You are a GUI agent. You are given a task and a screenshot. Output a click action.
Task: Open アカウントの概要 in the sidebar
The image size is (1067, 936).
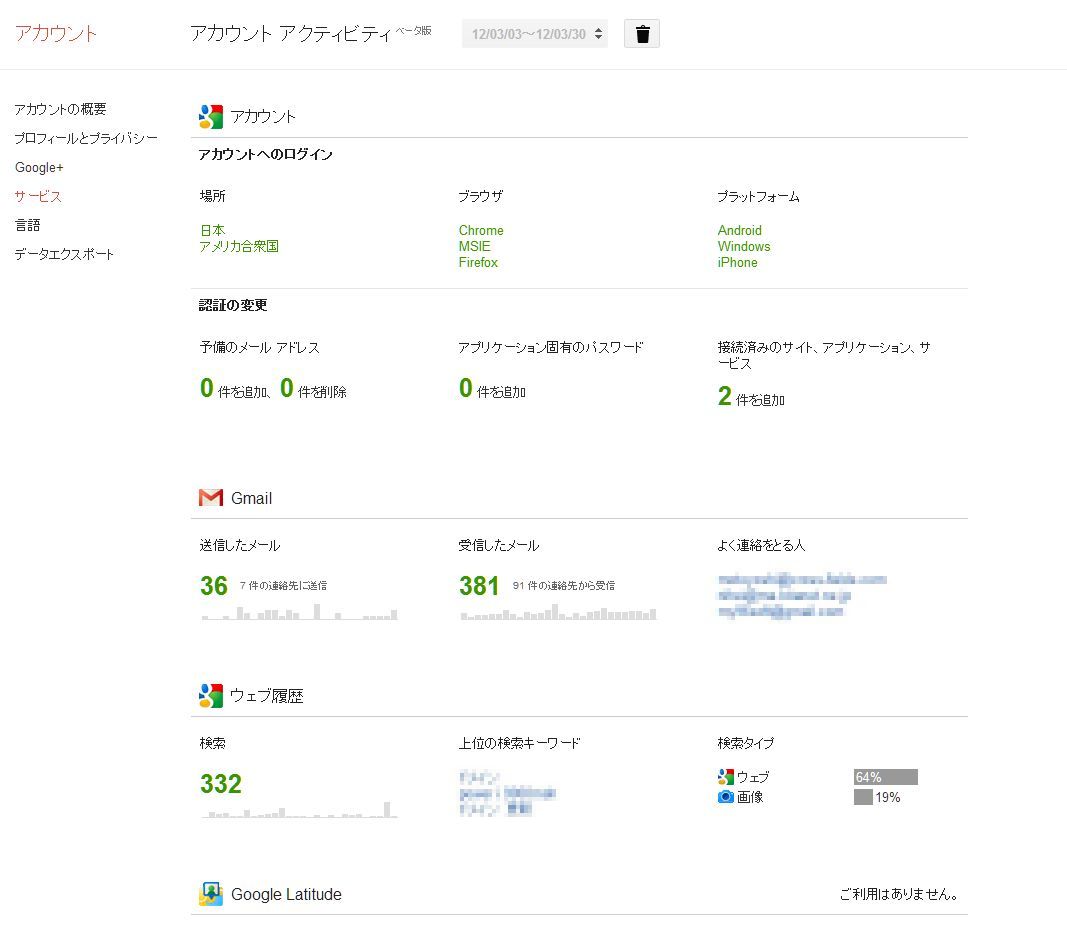[61, 109]
